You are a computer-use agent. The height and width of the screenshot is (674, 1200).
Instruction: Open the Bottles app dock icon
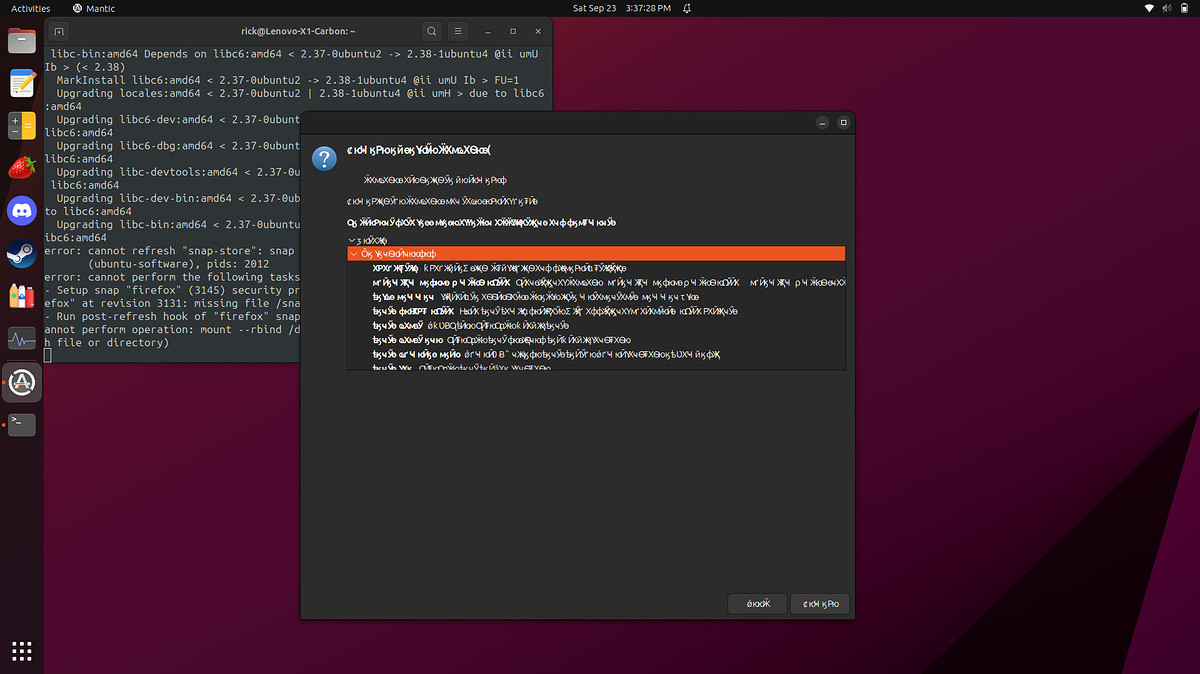coord(22,296)
